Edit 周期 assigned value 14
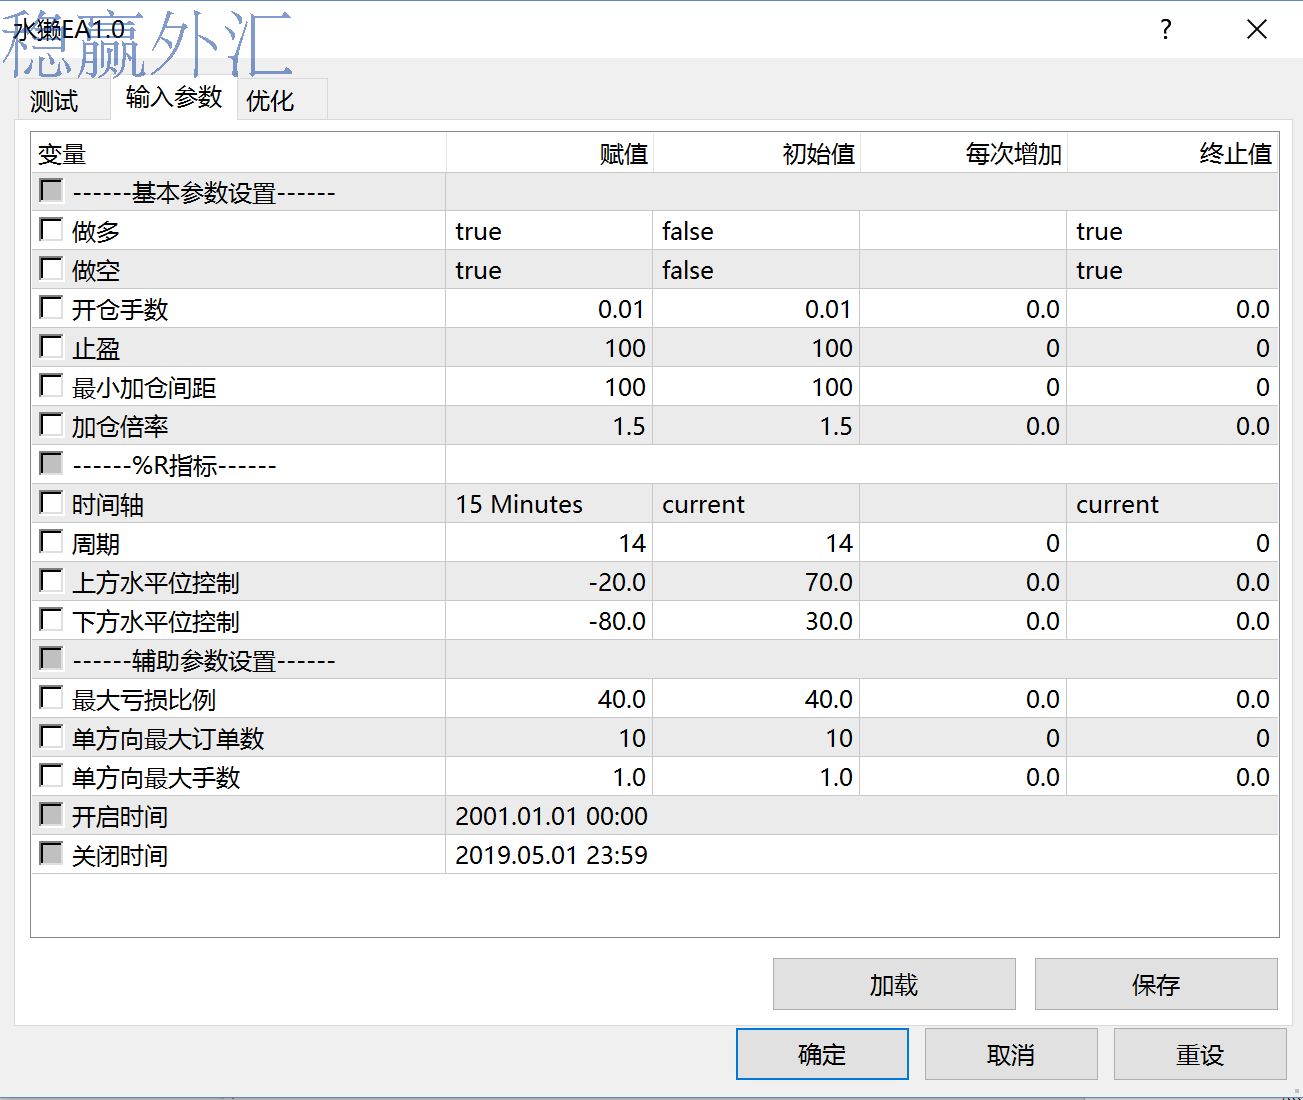This screenshot has width=1303, height=1100. (549, 543)
